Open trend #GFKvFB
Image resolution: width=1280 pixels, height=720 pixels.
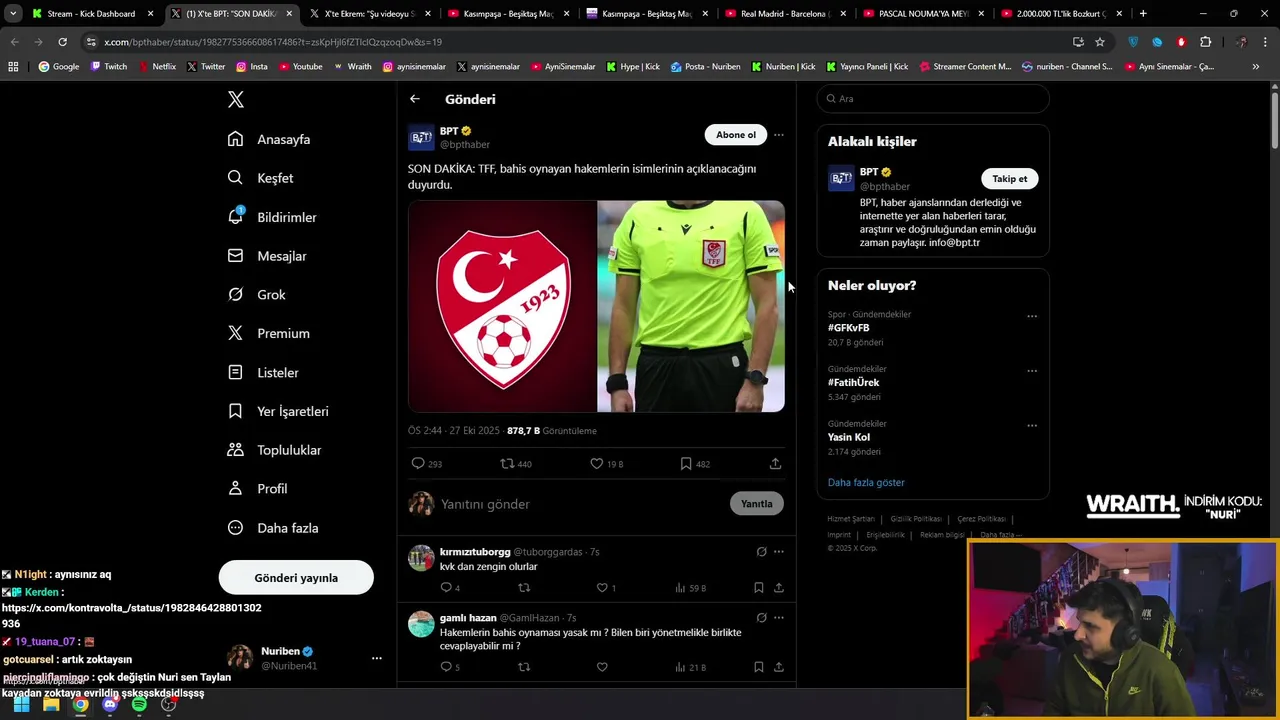coord(848,328)
